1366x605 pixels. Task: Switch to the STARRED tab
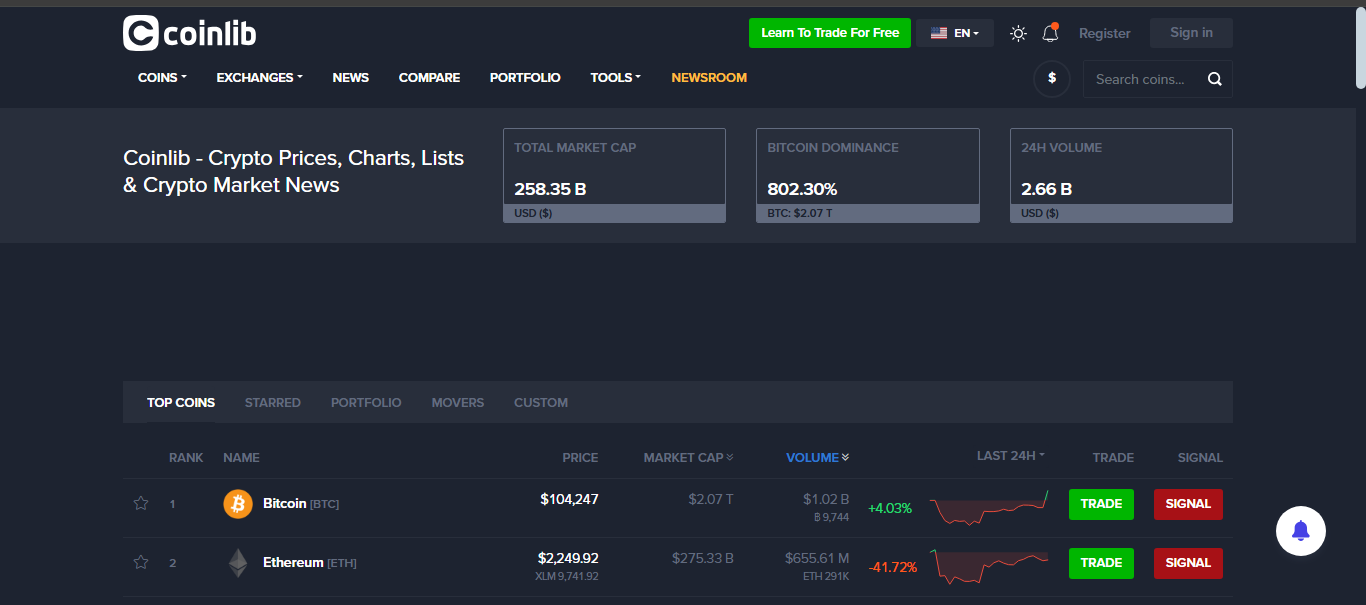tap(273, 402)
